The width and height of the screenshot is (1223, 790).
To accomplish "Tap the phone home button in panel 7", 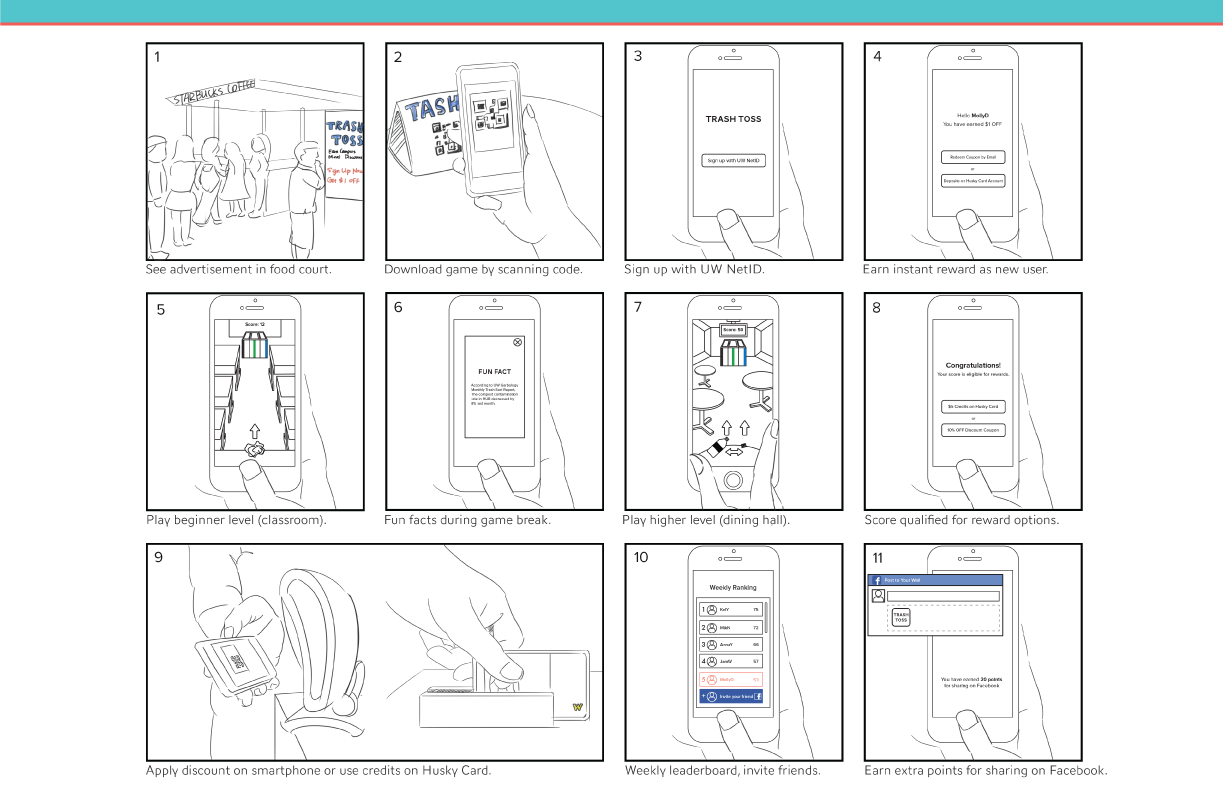I will (x=734, y=481).
